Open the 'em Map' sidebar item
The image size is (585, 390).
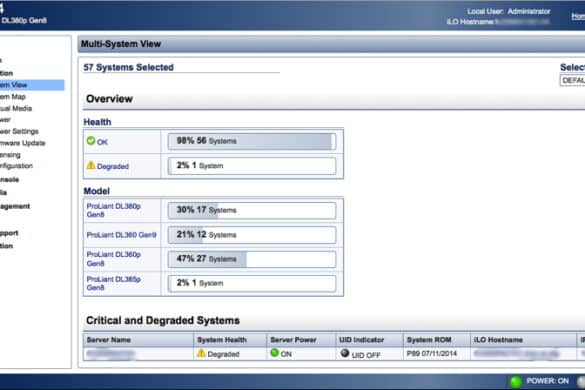pos(13,97)
